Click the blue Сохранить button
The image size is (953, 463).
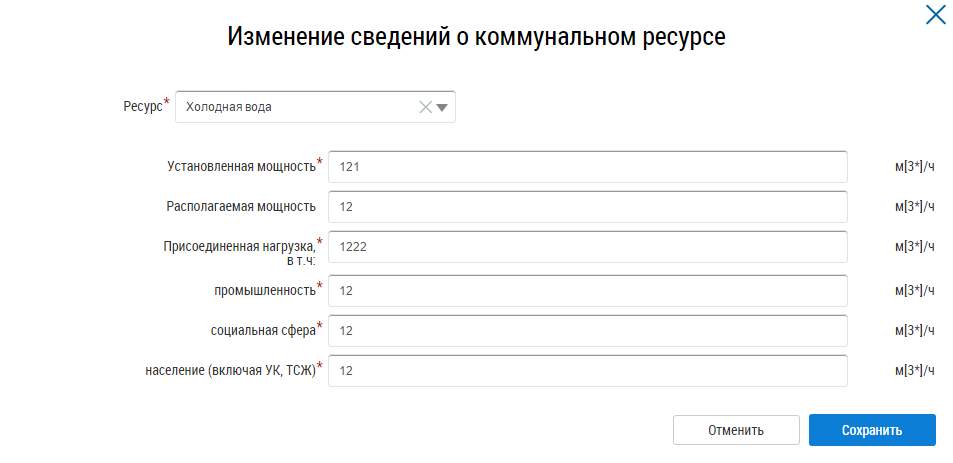[872, 430]
